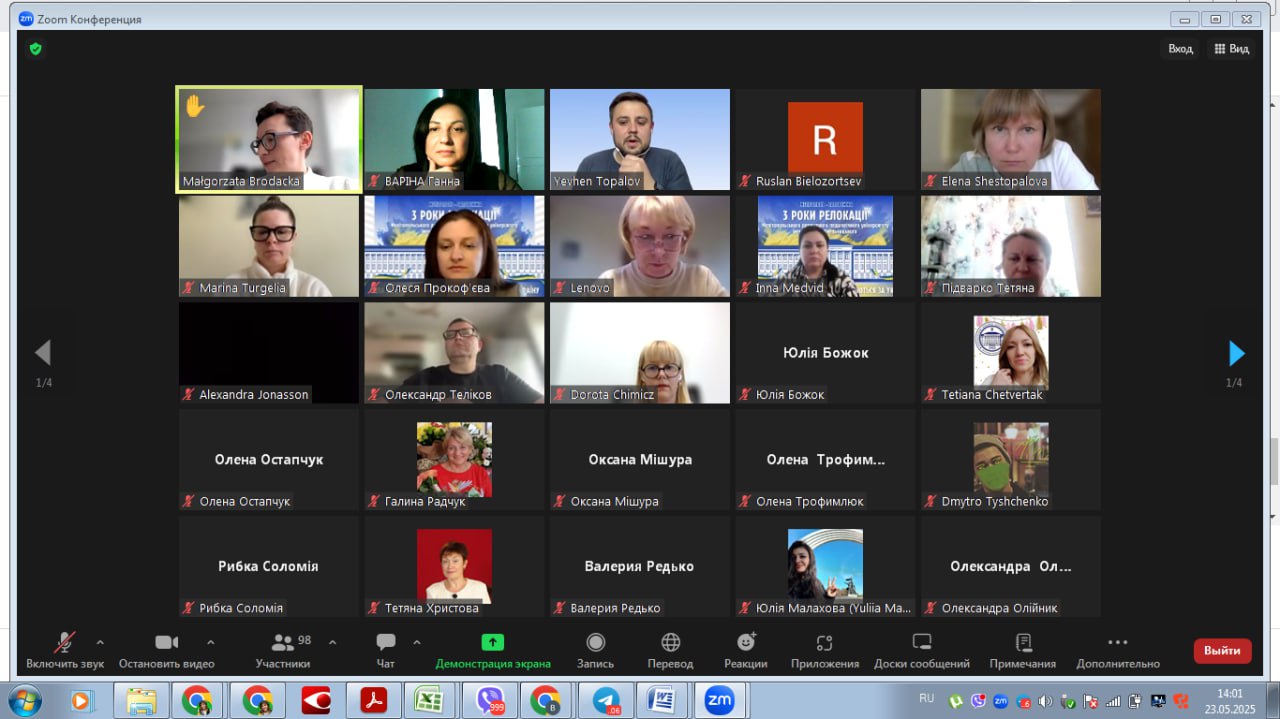Stop camera with Остановить видео
Screen dimensions: 1280x719
click(x=166, y=643)
